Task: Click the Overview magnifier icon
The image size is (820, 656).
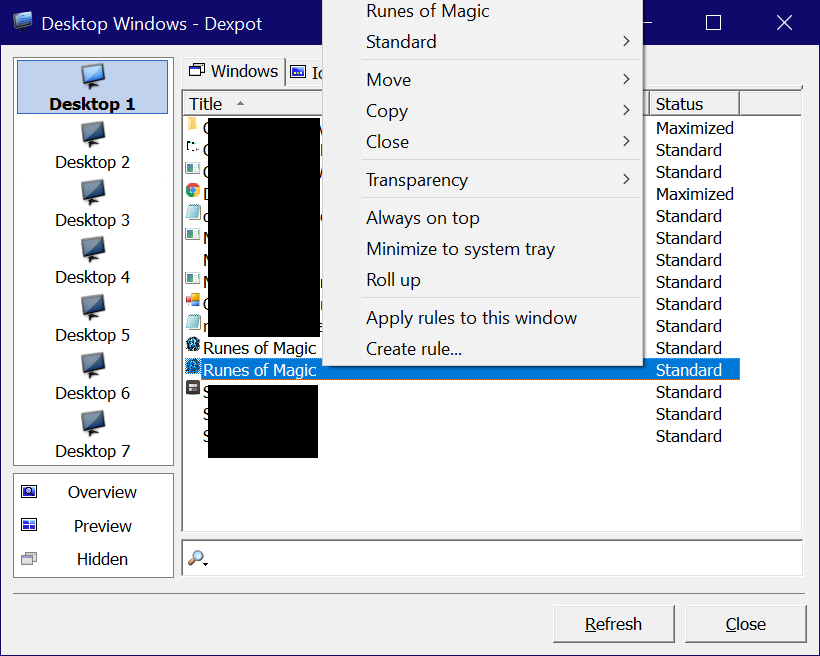Action: (x=28, y=492)
